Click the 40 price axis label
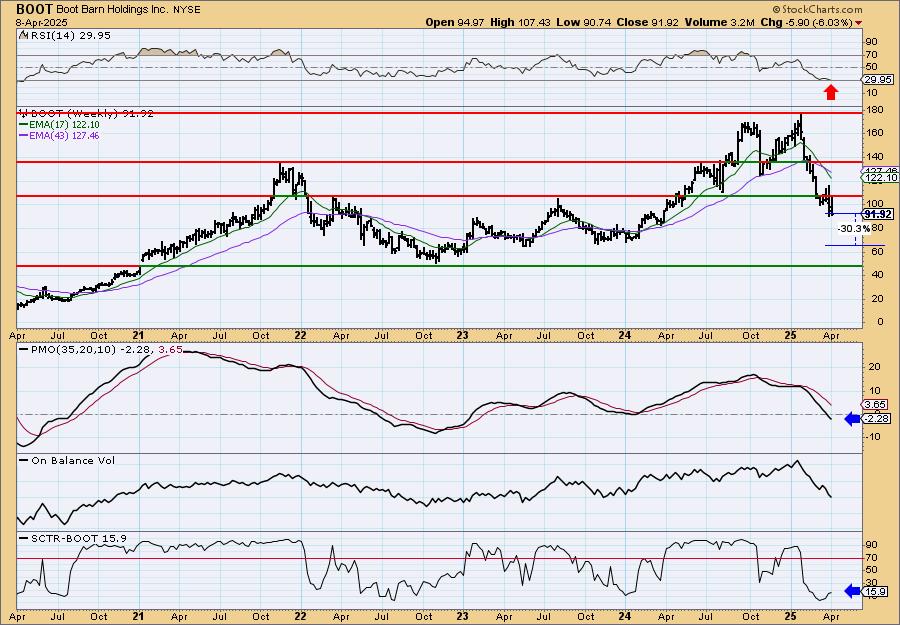The height and width of the screenshot is (625, 900). pos(877,274)
